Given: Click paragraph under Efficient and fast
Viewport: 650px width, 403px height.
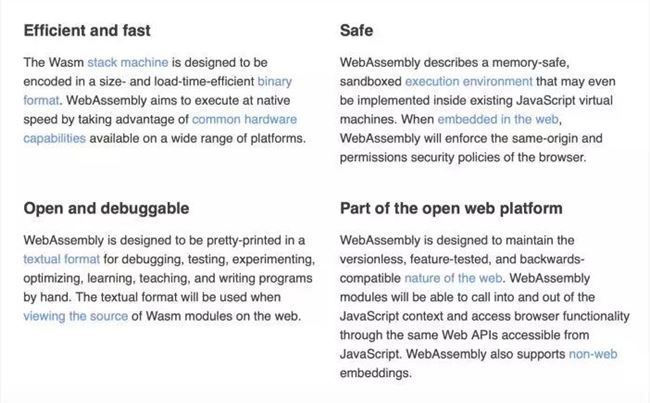Looking at the screenshot, I should click(165, 100).
